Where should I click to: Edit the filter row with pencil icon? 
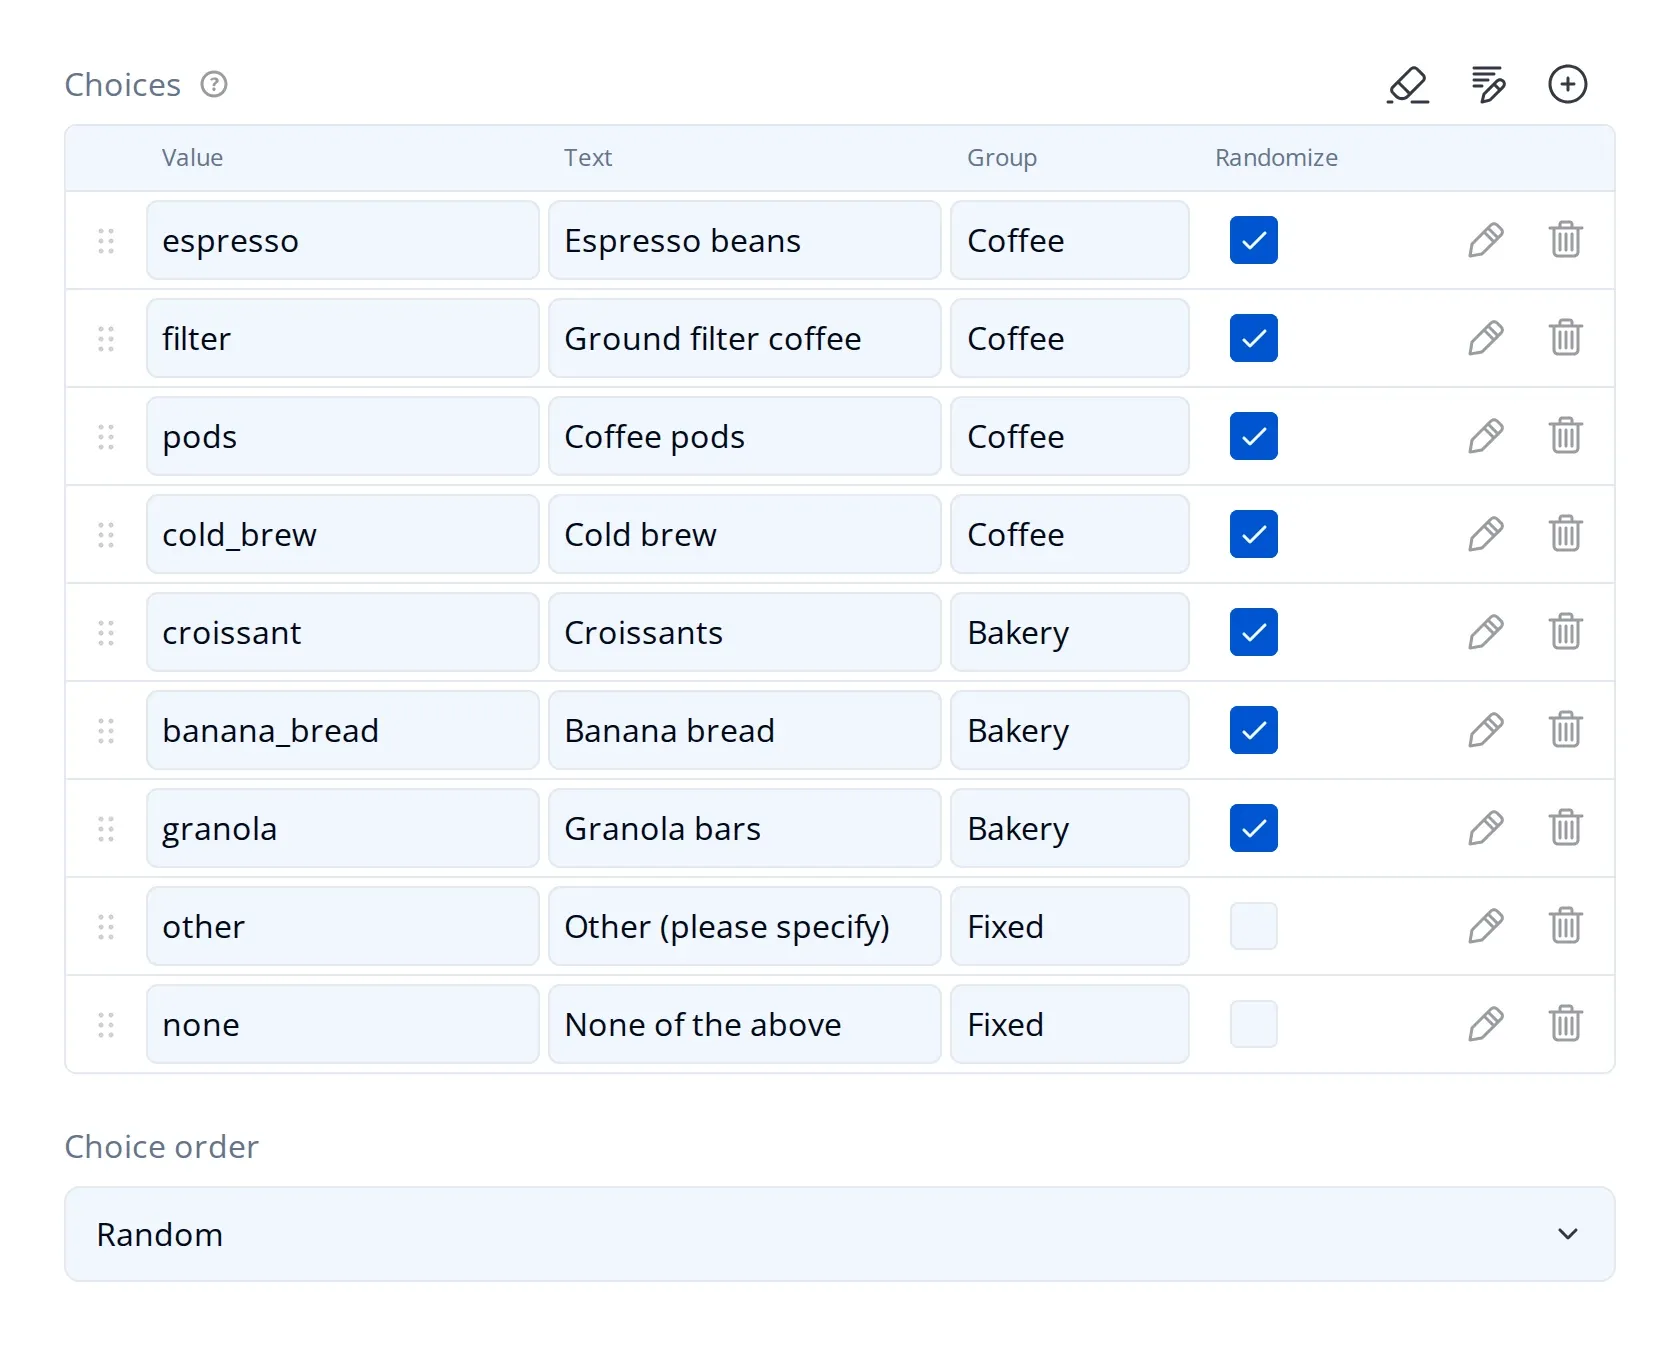coord(1486,338)
